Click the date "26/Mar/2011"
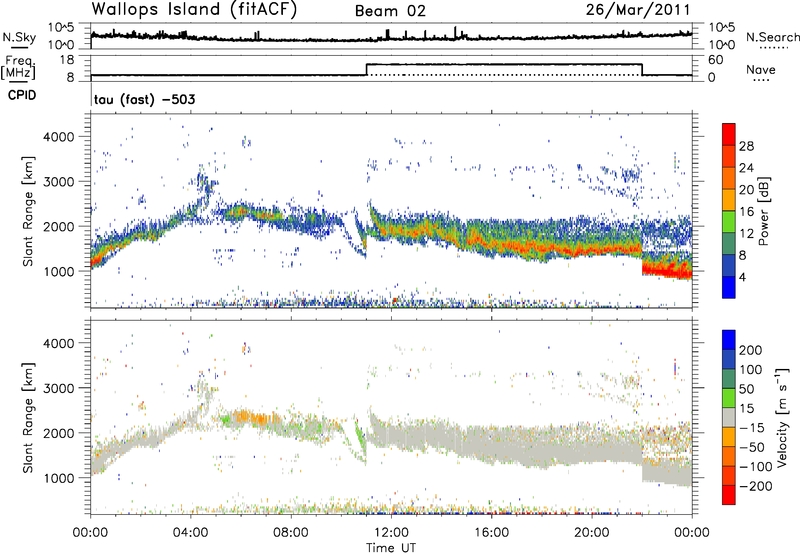Viewport: 800px width, 554px height. point(638,9)
